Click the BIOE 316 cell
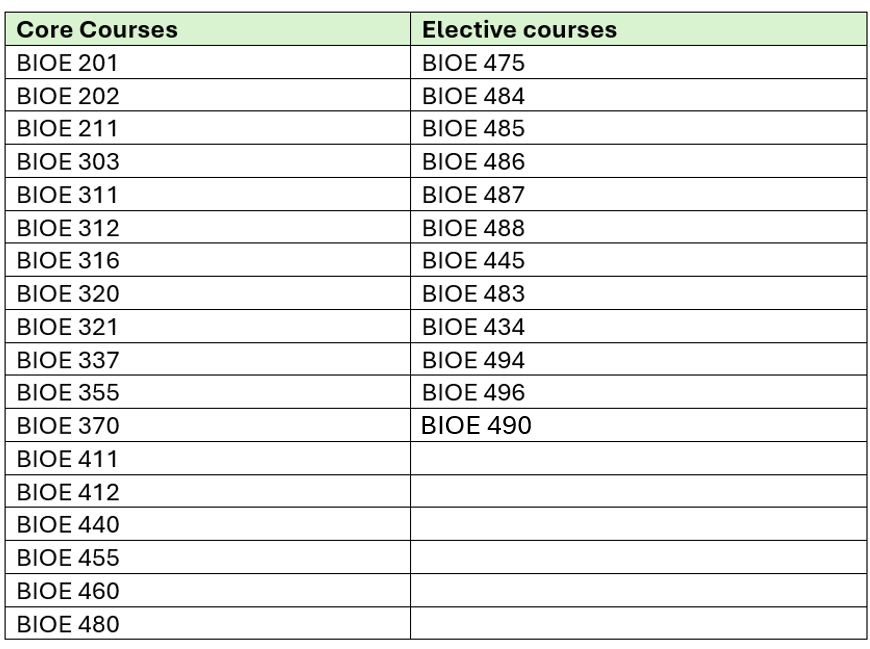Image resolution: width=870 pixels, height=649 pixels. tap(208, 260)
